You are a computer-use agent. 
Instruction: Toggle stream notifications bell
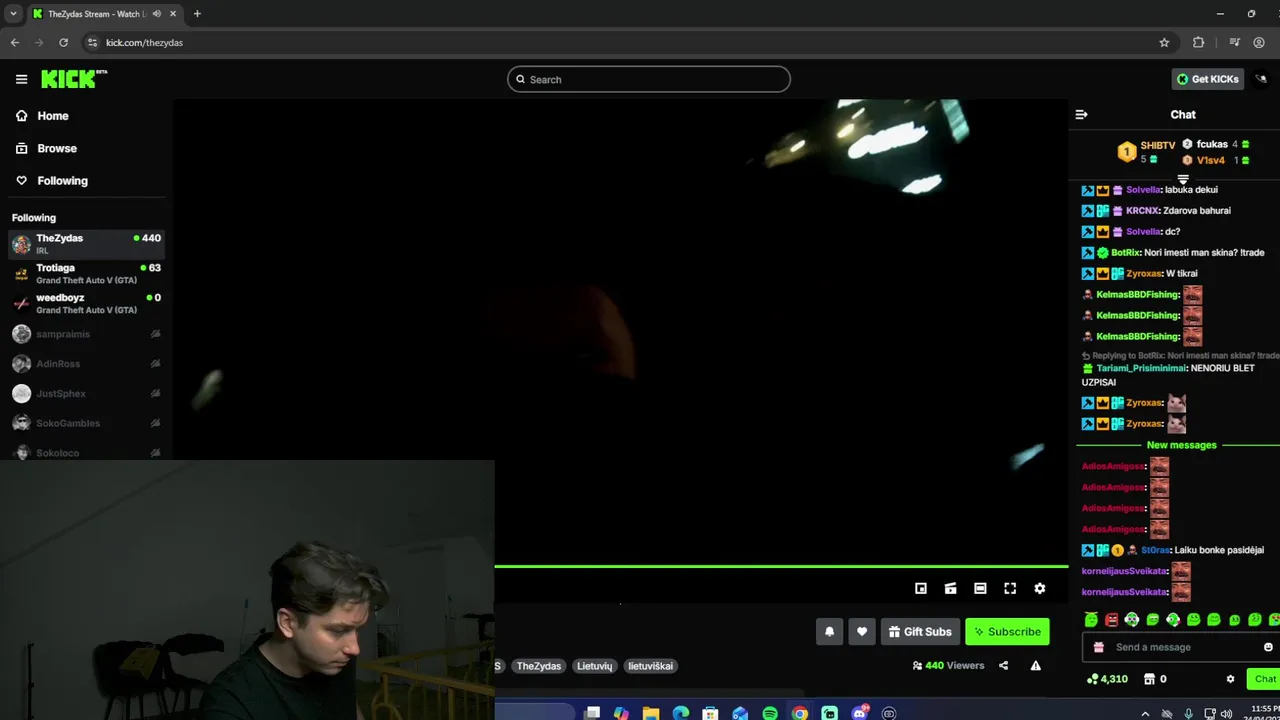829,631
